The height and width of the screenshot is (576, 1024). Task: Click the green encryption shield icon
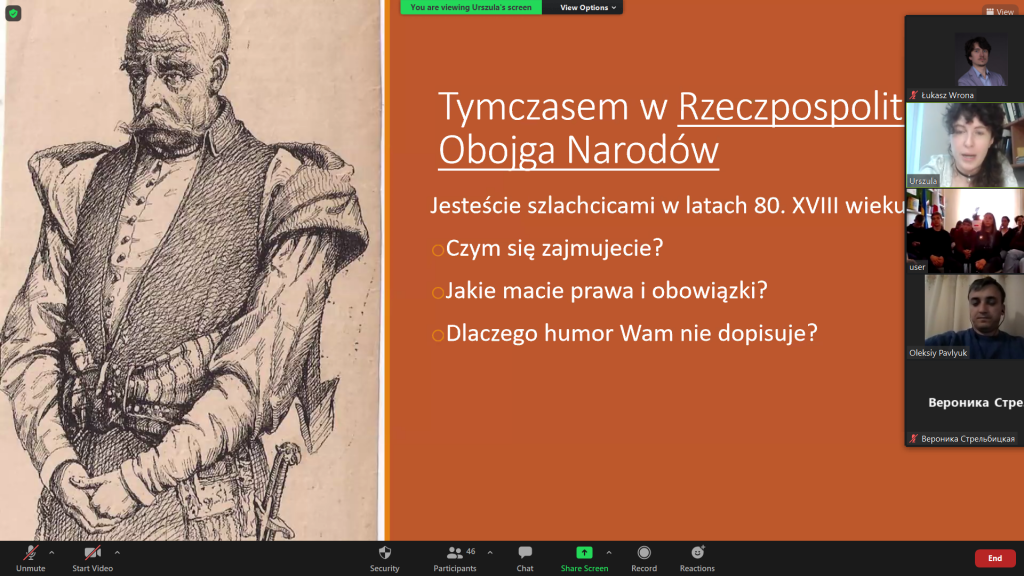(13, 13)
